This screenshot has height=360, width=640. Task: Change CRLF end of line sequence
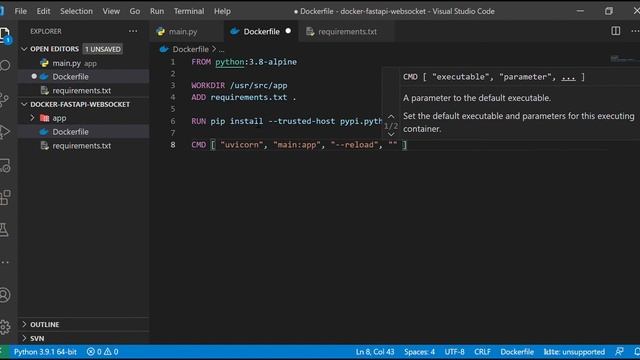(482, 351)
